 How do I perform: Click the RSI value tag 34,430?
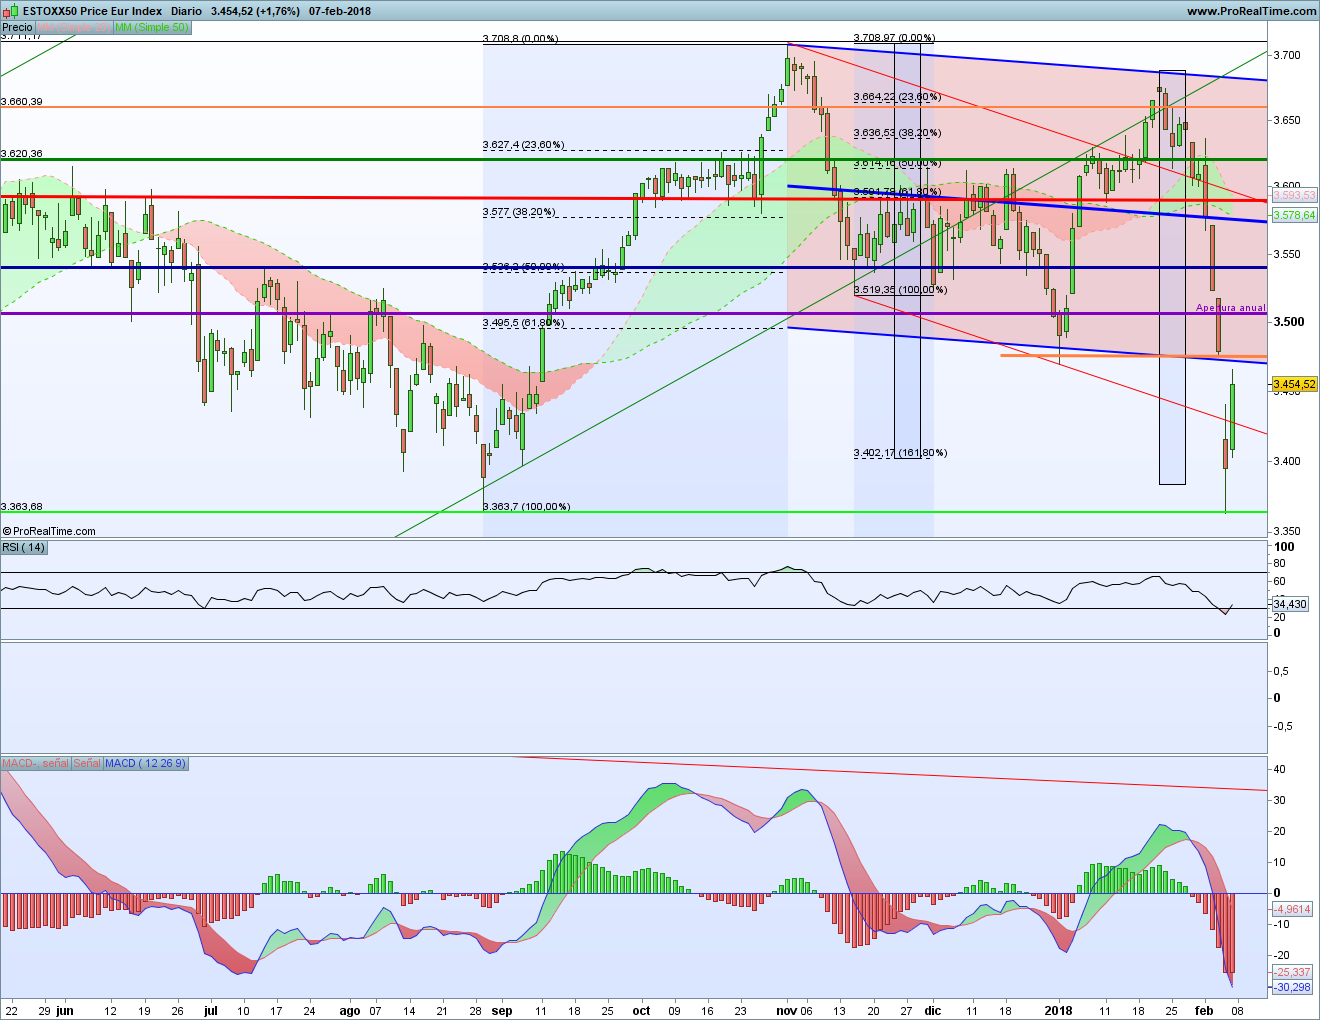coord(1290,604)
